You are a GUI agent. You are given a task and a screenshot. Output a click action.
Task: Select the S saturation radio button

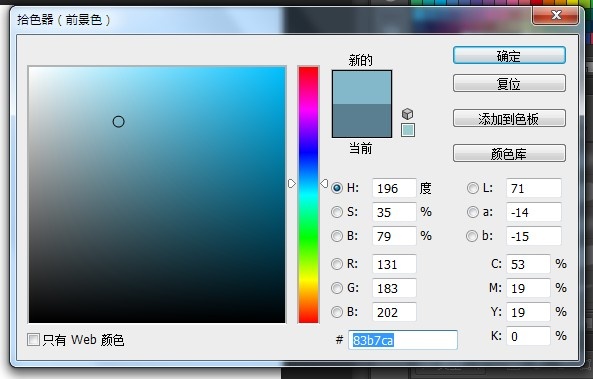[337, 212]
